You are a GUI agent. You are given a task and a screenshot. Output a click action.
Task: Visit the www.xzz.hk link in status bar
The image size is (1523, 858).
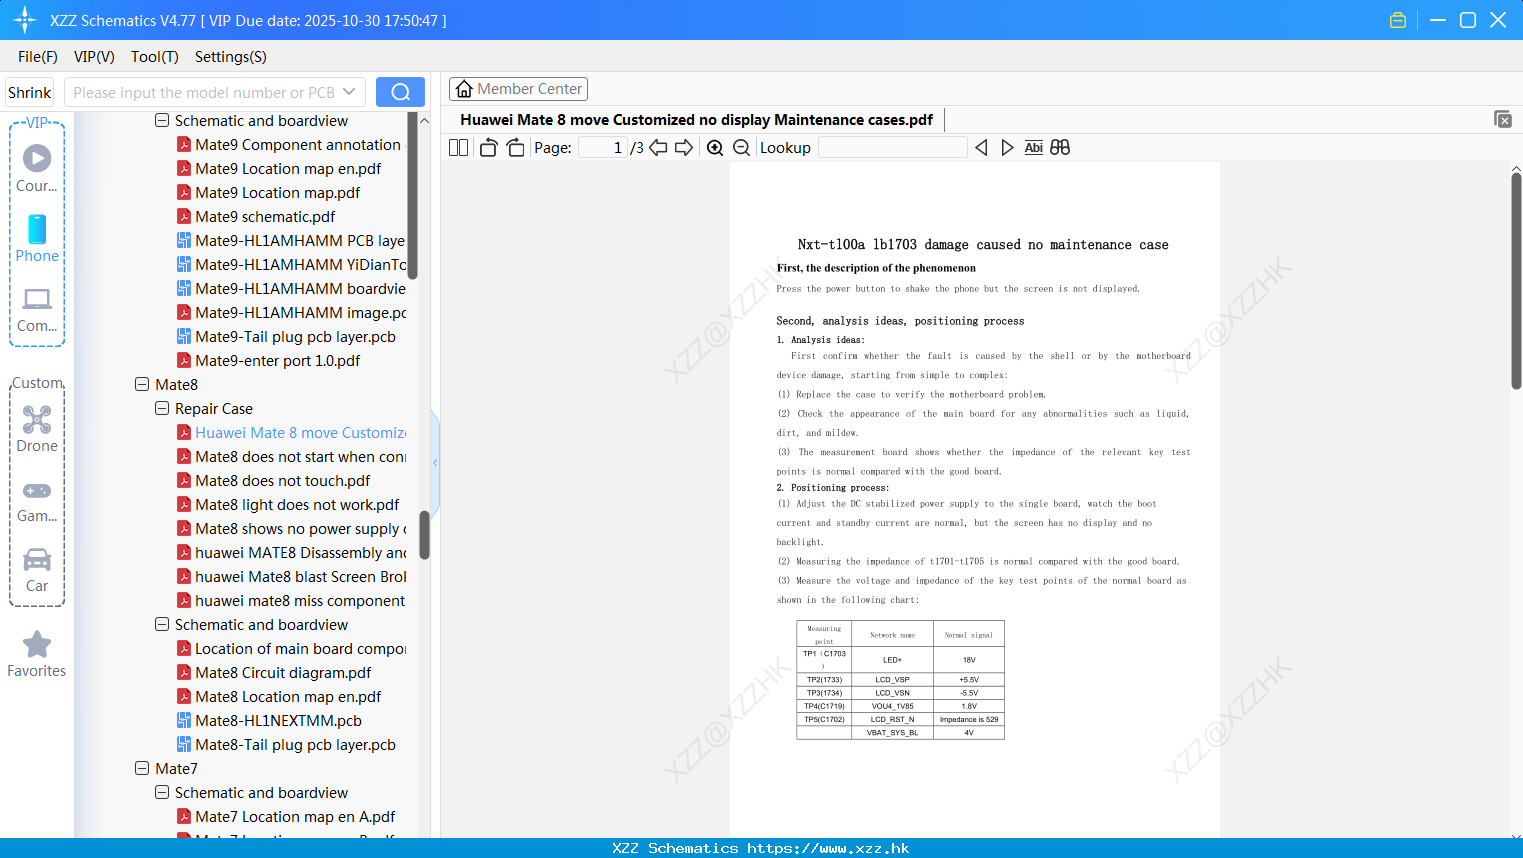coord(828,848)
